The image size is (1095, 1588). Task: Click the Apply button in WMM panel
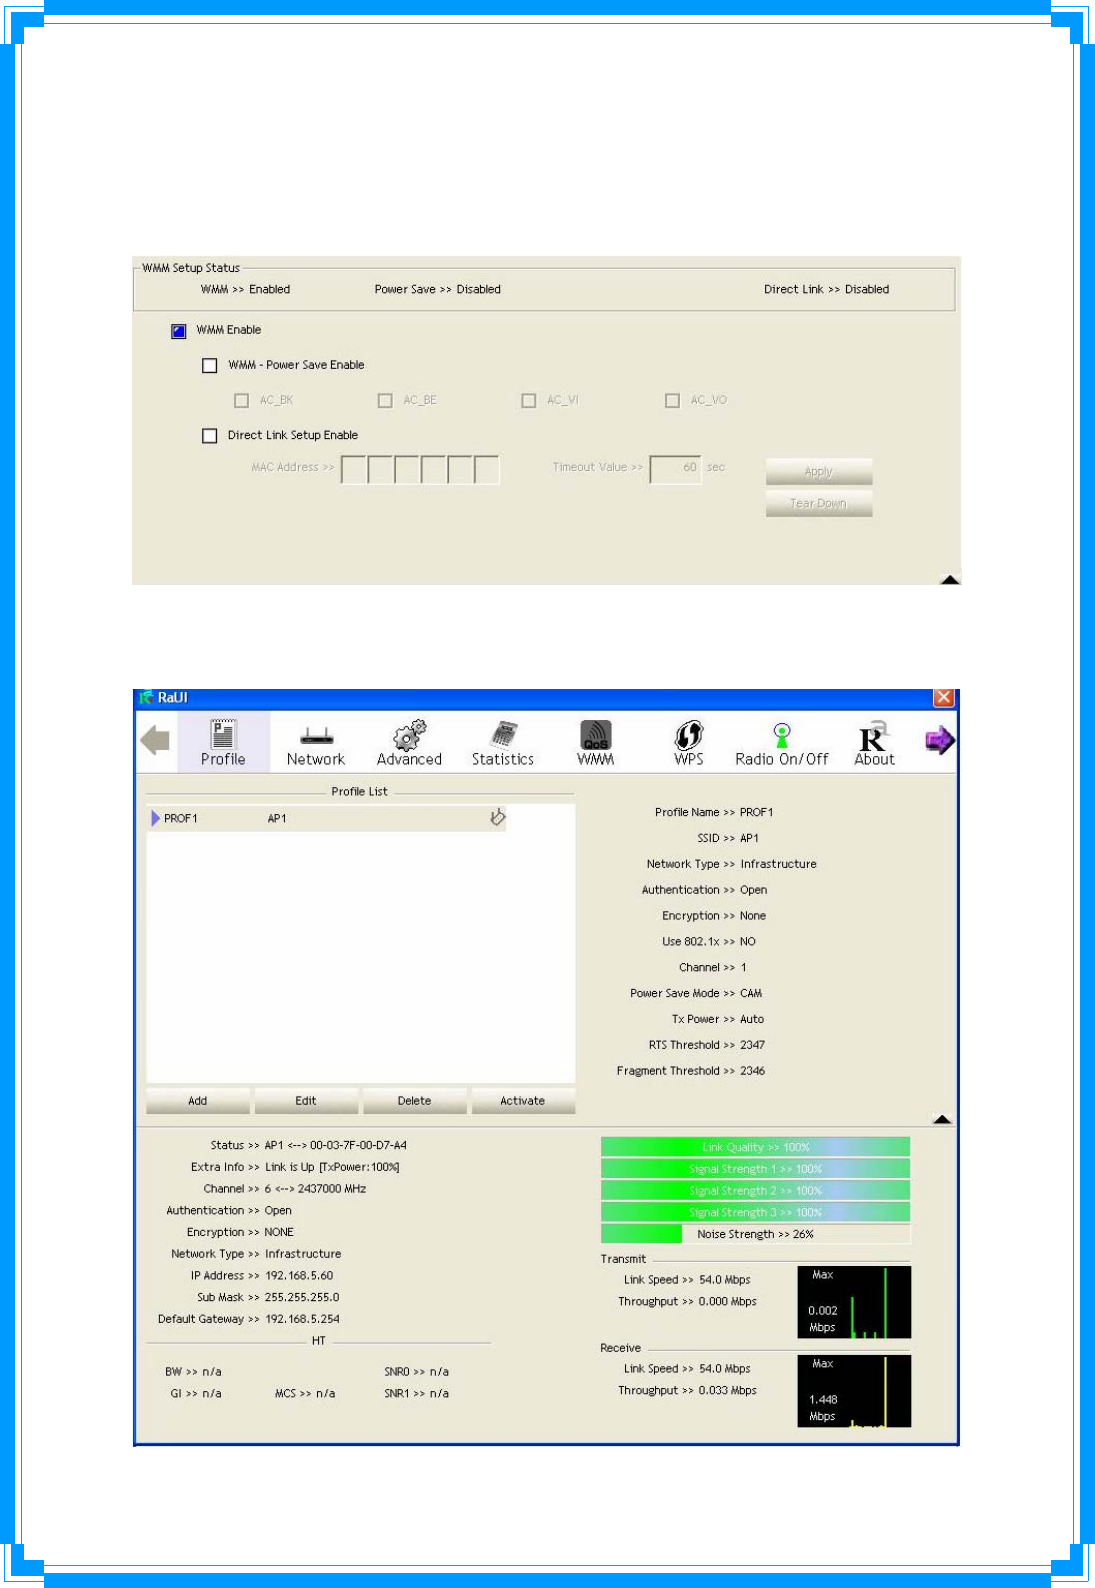[x=819, y=472]
